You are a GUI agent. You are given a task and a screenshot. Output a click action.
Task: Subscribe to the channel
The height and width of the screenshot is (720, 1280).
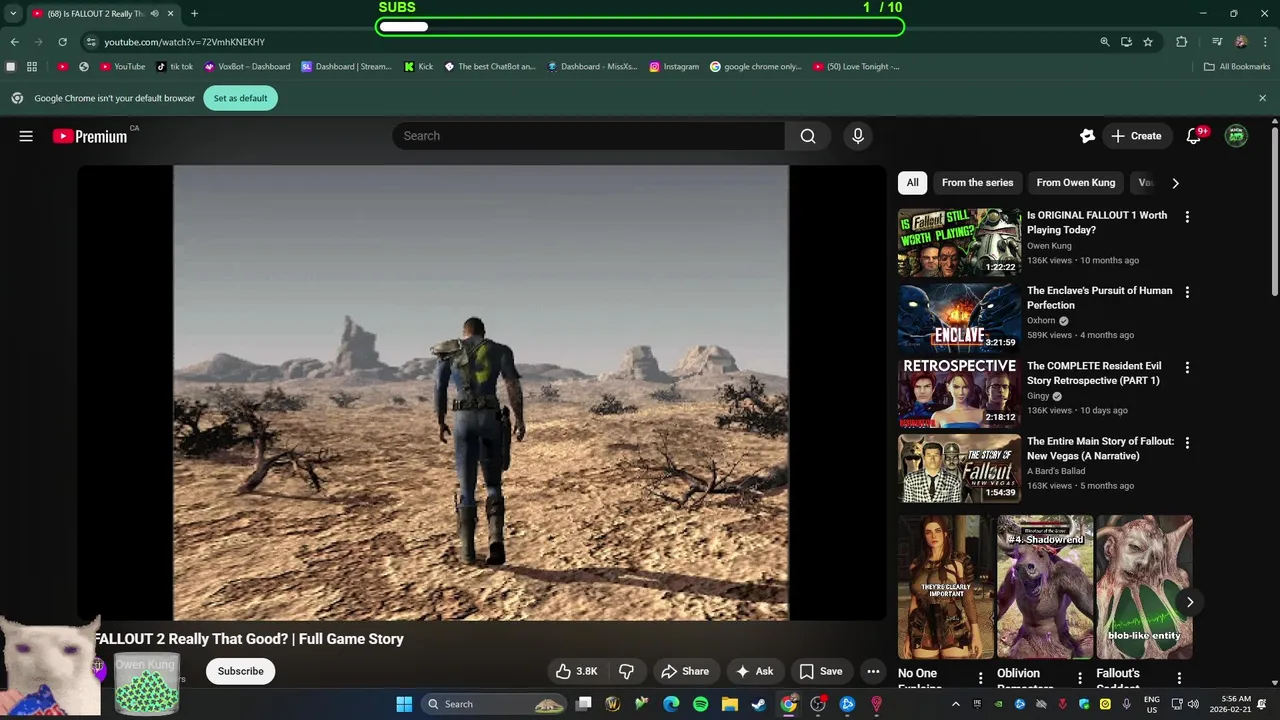(240, 671)
